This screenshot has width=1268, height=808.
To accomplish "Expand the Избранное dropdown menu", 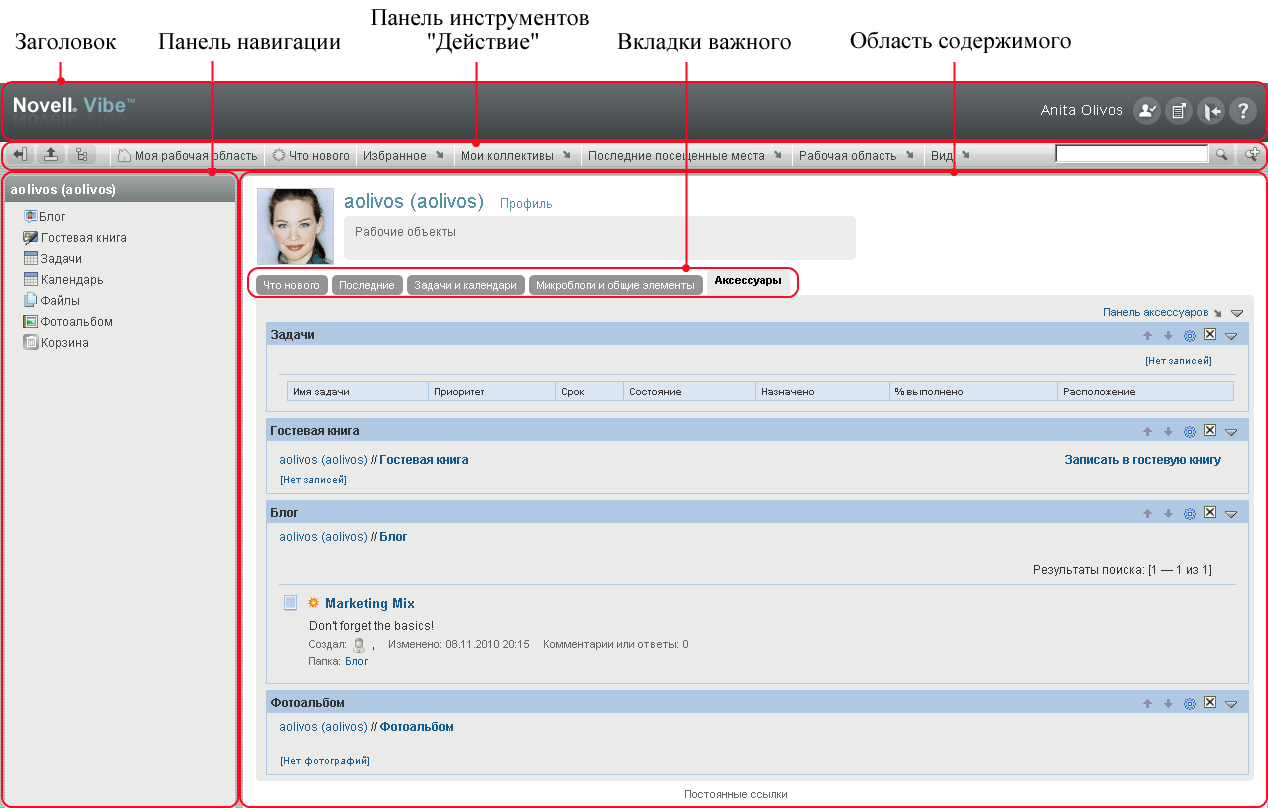I will click(403, 156).
